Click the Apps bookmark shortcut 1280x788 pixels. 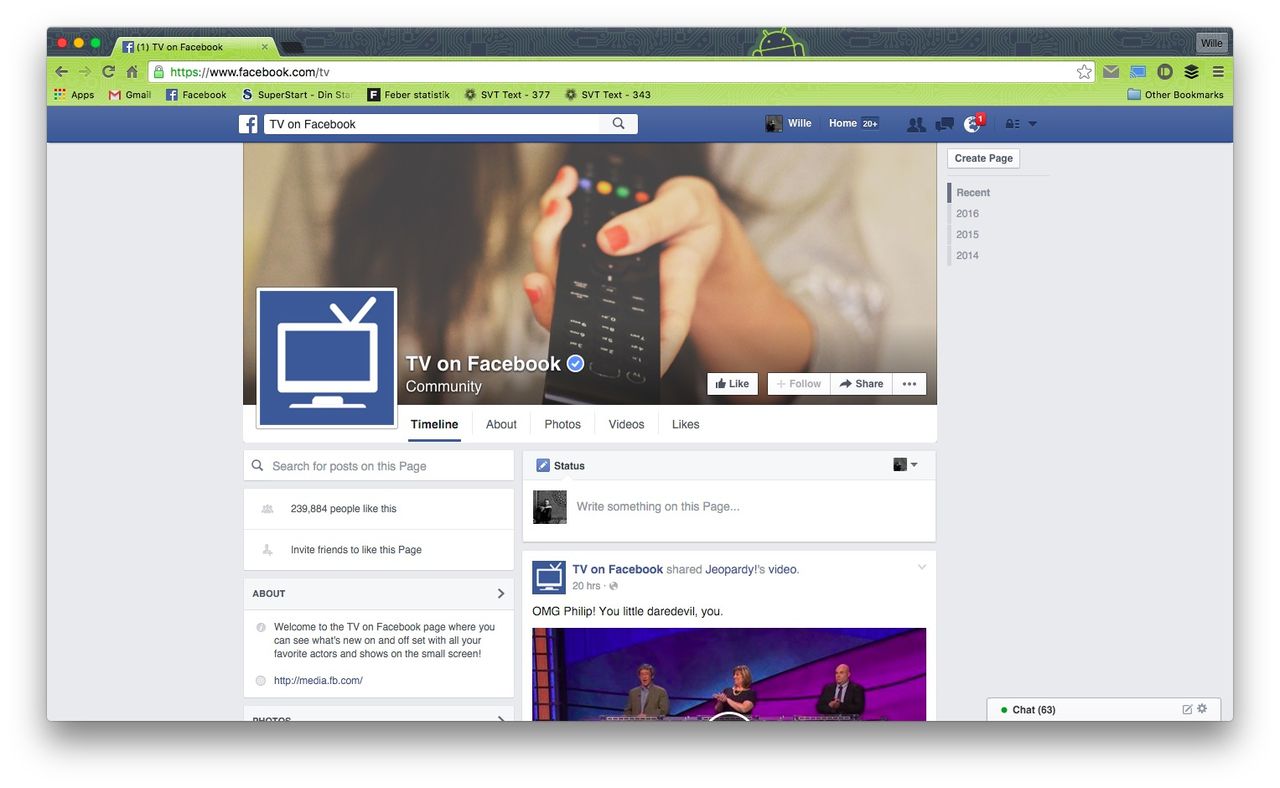[74, 95]
